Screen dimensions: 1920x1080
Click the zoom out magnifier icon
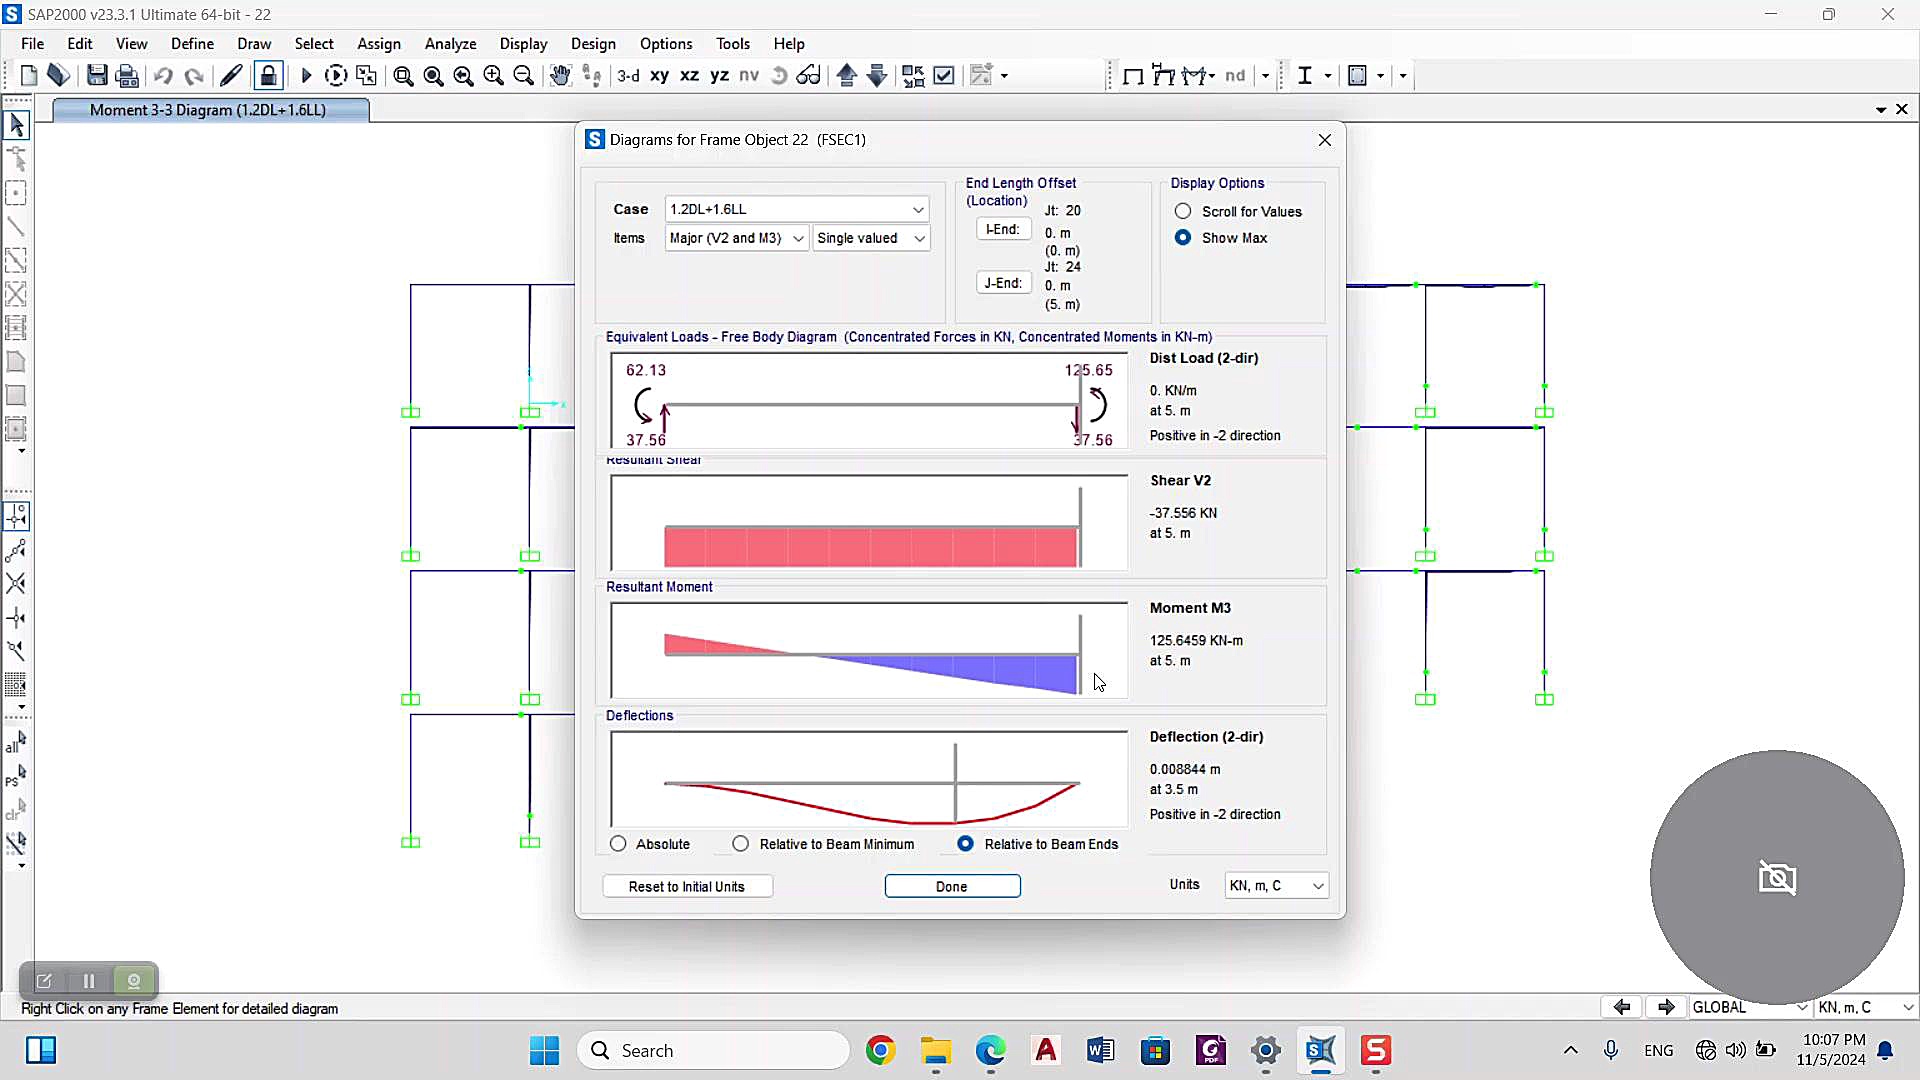tap(523, 76)
